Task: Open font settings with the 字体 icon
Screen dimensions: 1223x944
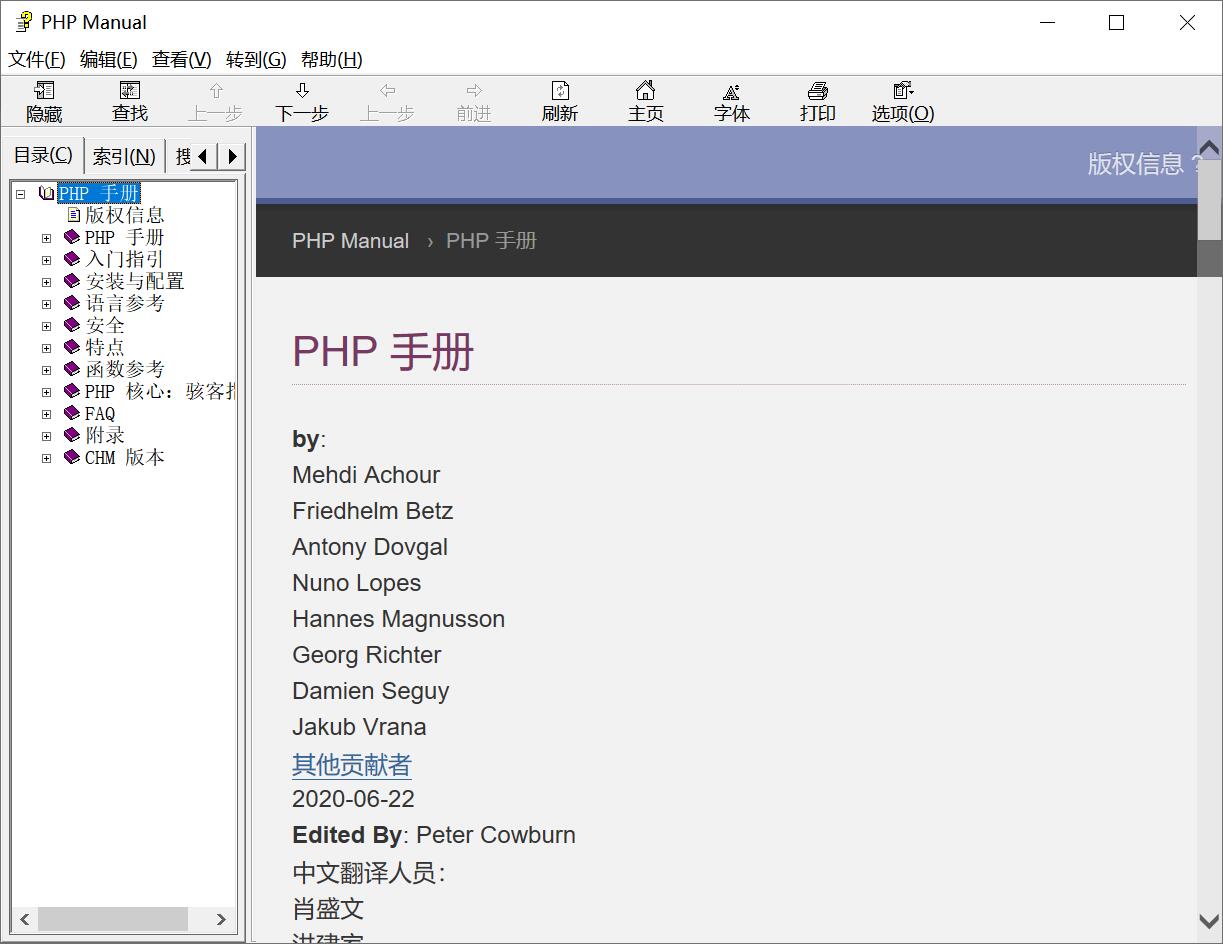Action: coord(731,101)
